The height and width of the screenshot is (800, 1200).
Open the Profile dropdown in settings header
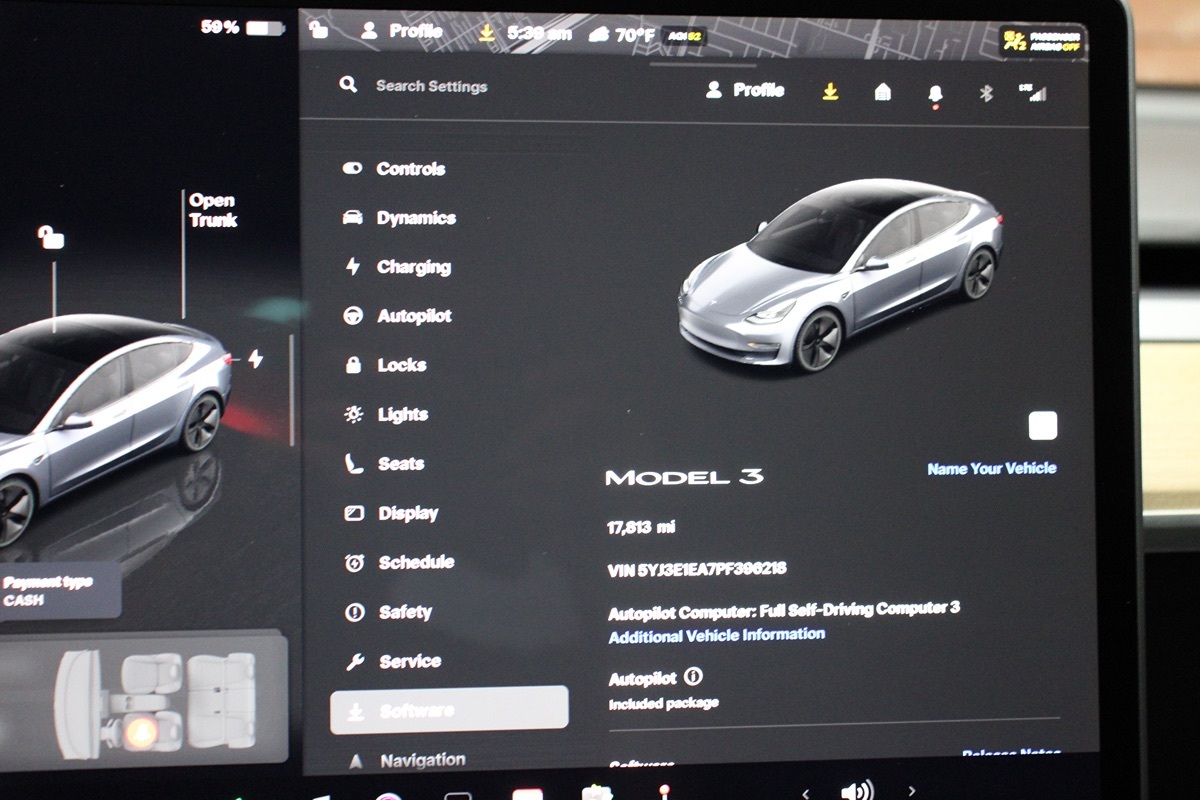pos(745,90)
